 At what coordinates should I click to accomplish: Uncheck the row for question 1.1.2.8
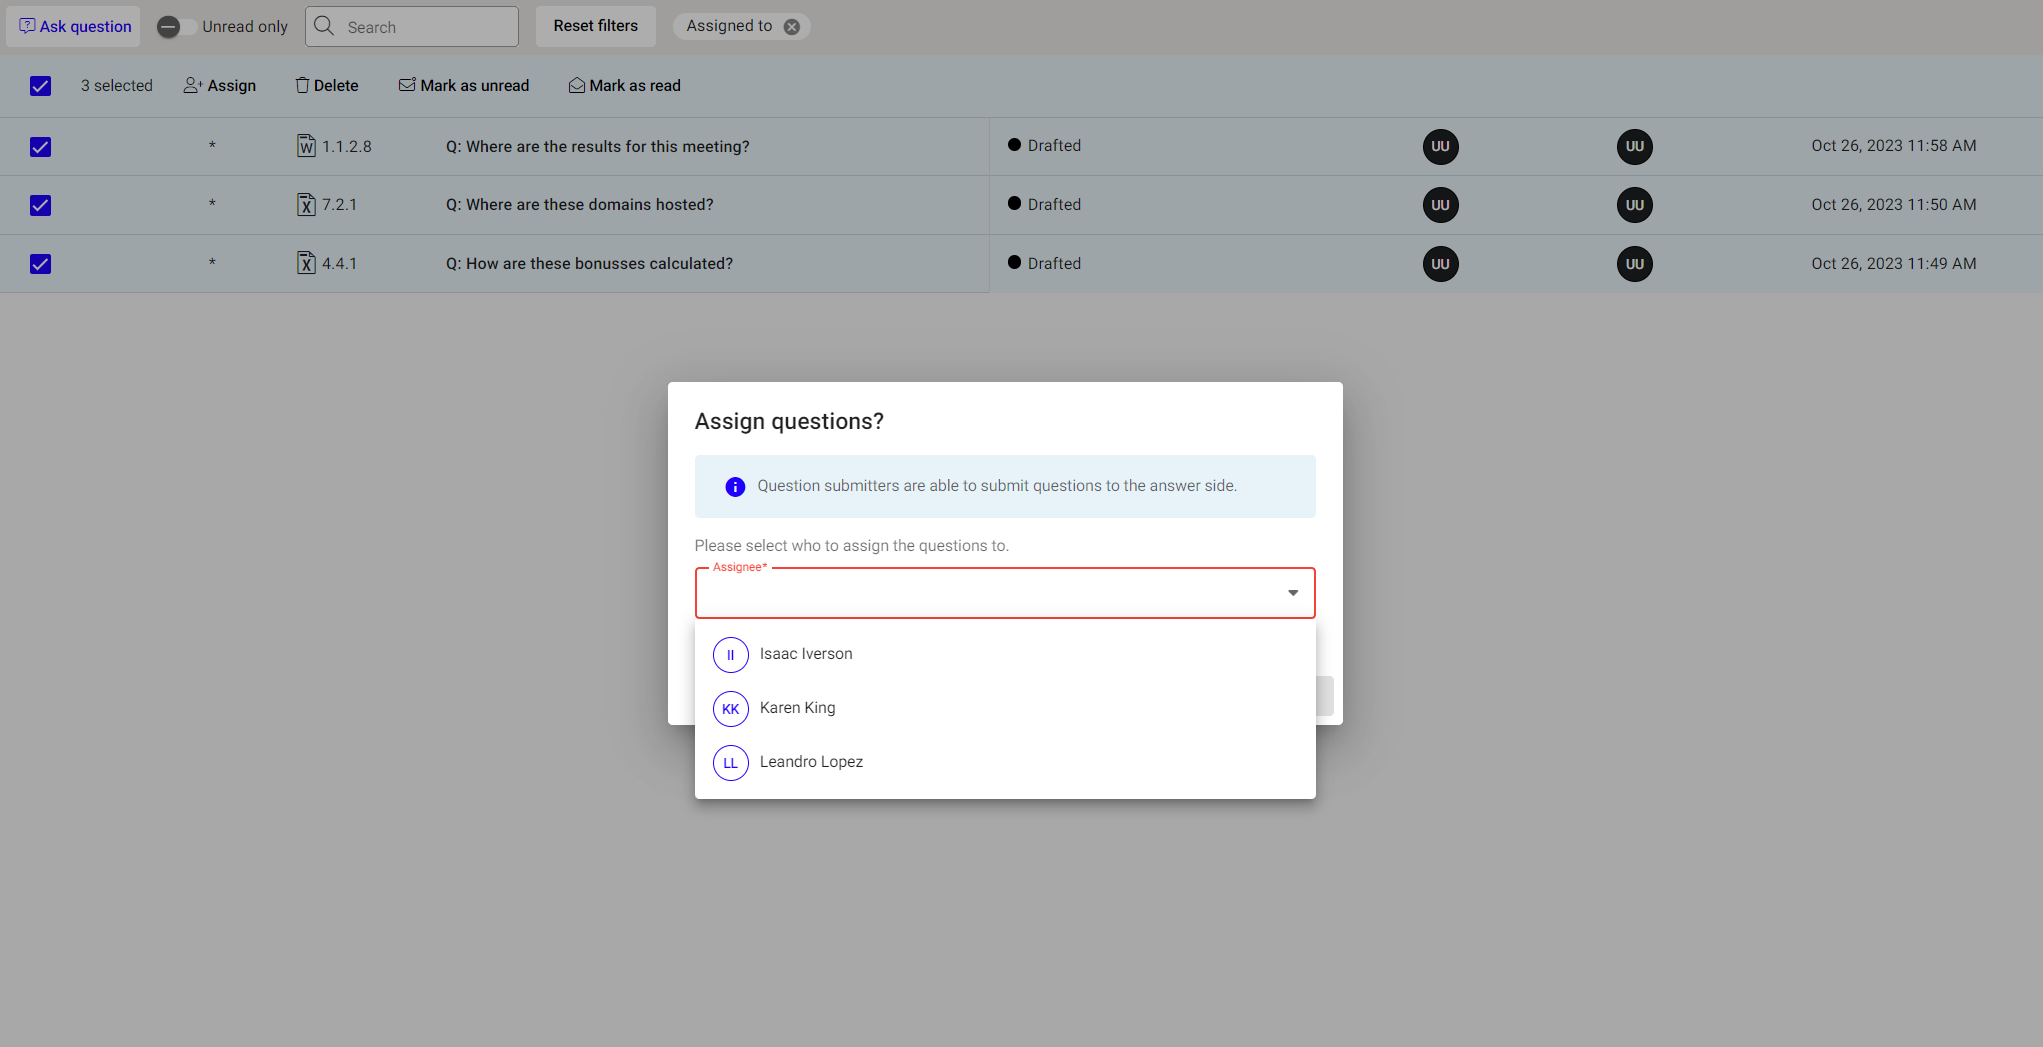click(40, 147)
